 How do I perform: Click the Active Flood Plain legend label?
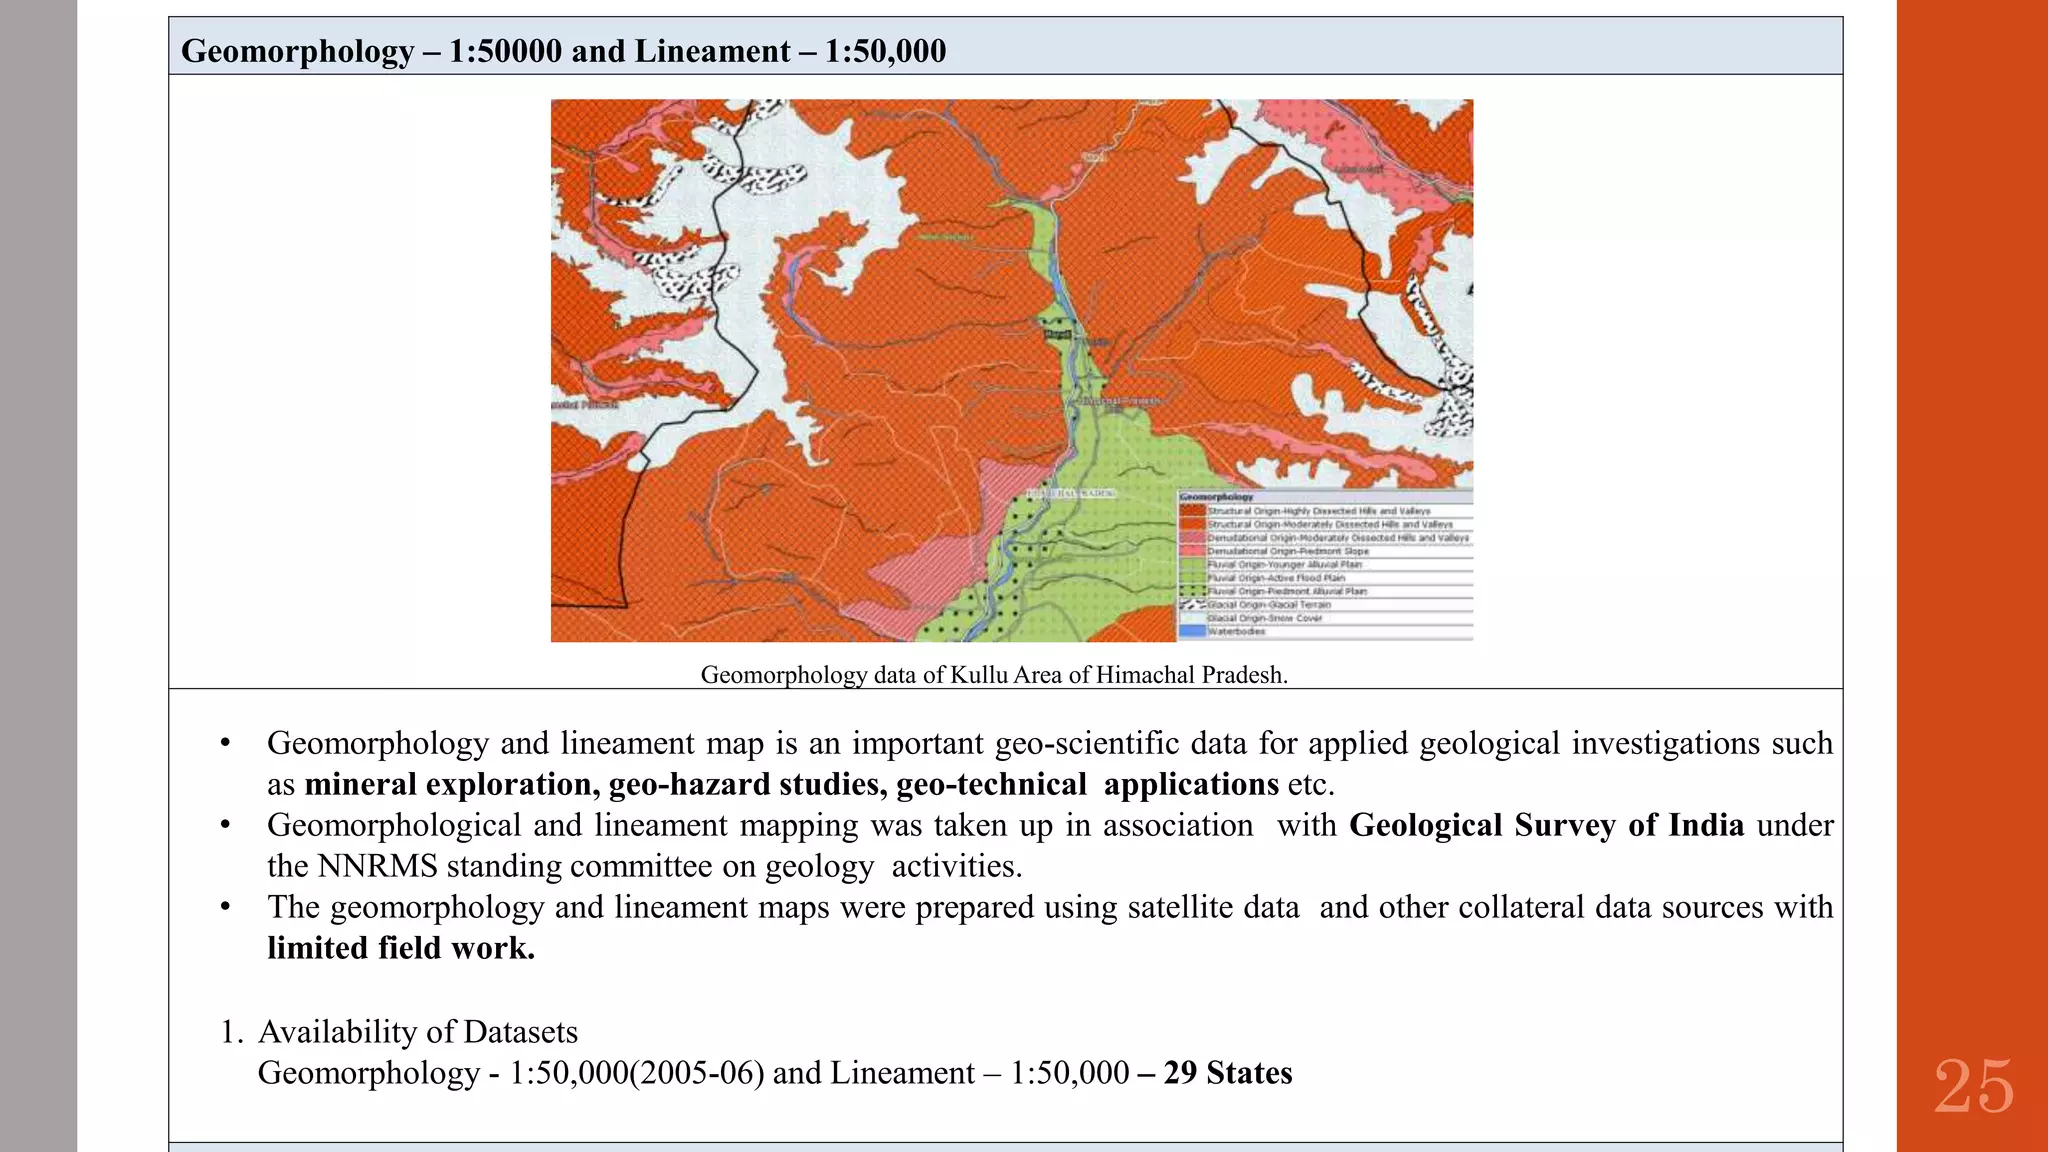pos(1276,578)
